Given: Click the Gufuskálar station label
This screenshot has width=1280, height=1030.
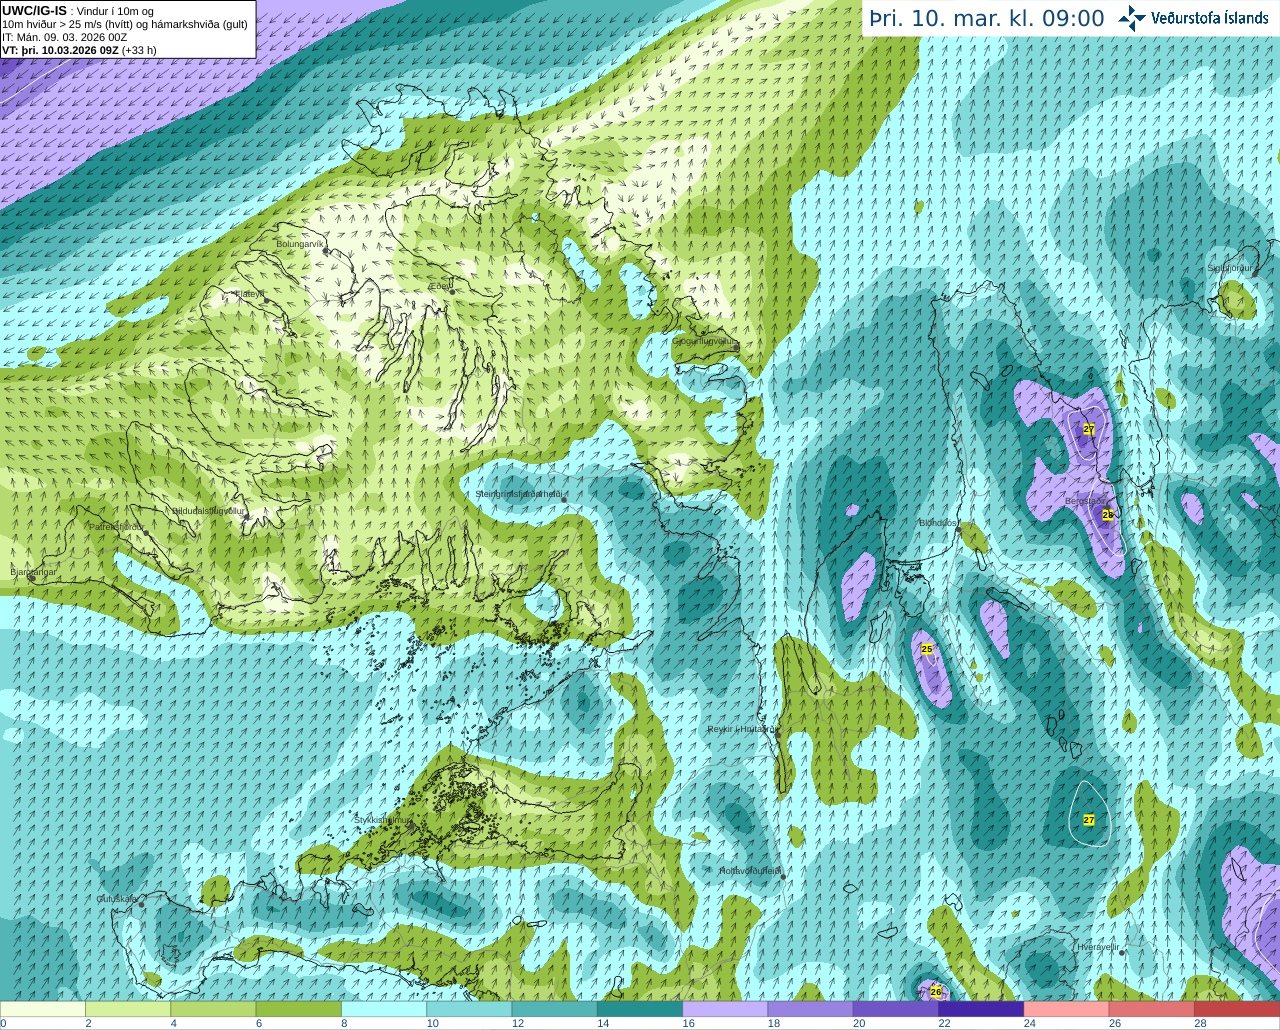Looking at the screenshot, I should (117, 899).
